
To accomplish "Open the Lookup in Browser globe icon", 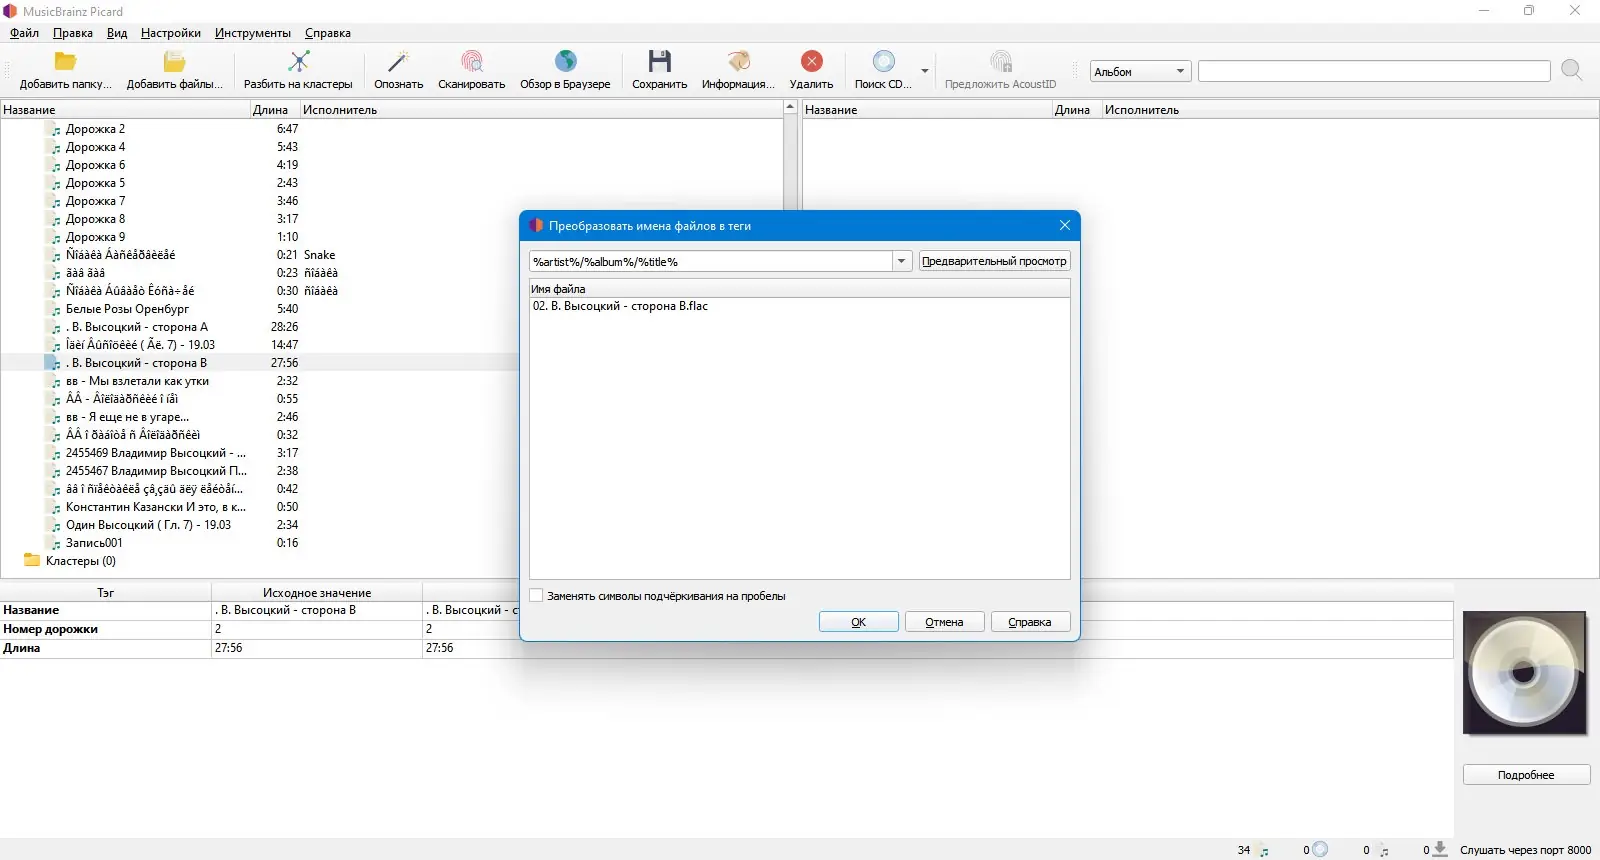I will pos(565,62).
